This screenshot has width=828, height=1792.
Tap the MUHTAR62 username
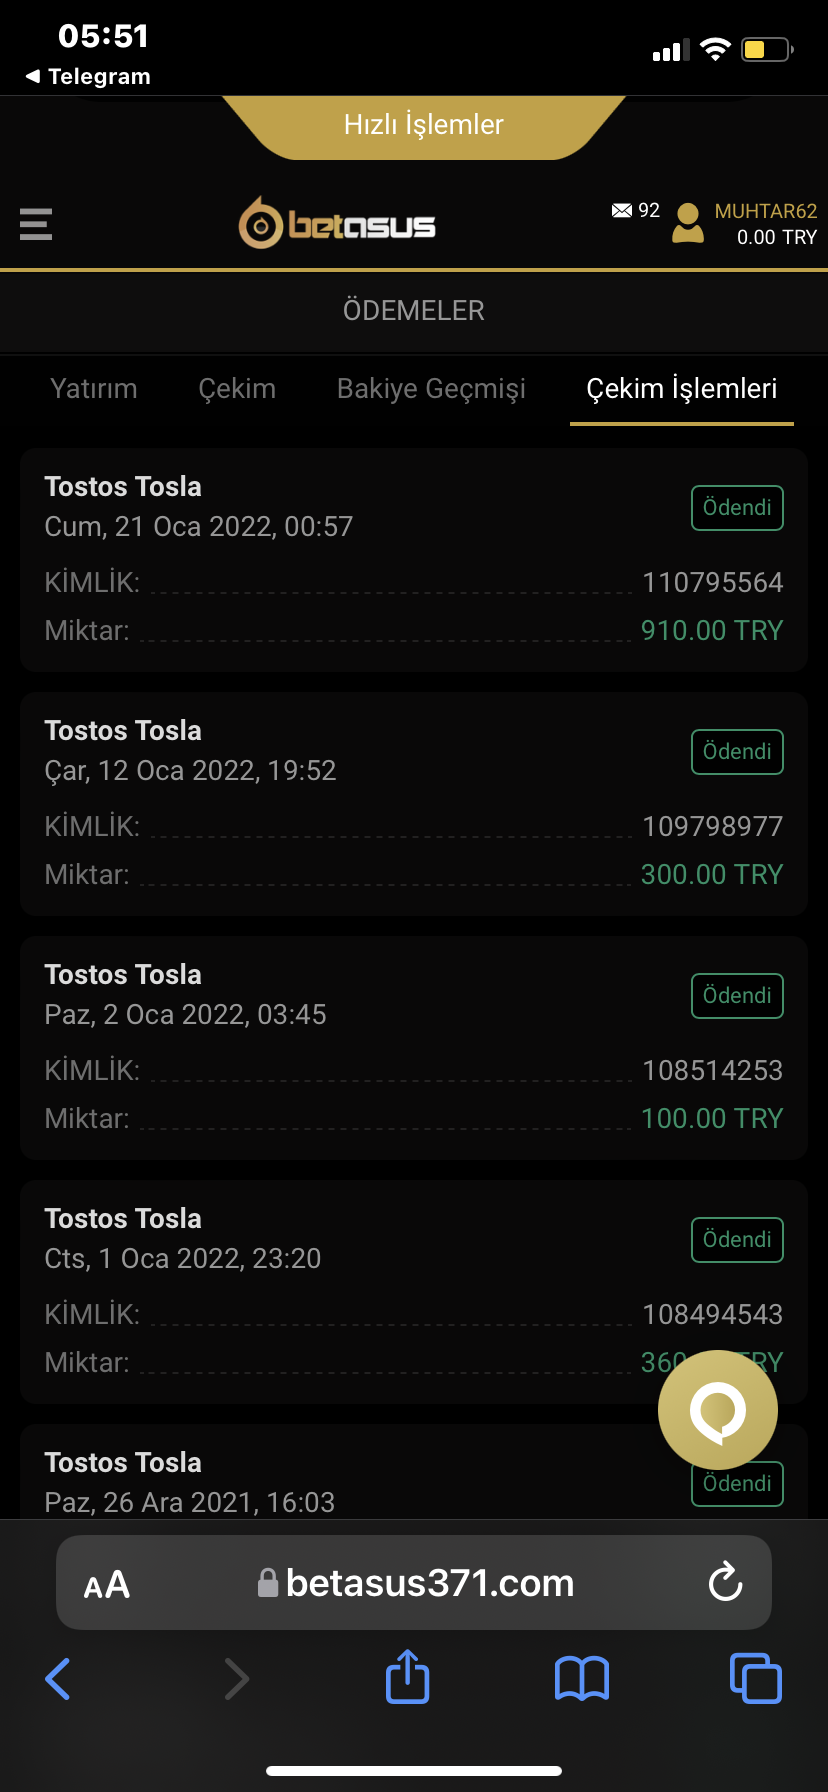pos(765,211)
